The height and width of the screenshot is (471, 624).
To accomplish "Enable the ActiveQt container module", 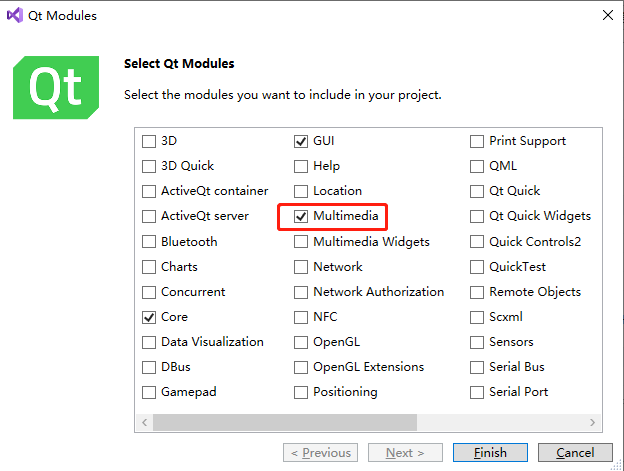I will 149,191.
